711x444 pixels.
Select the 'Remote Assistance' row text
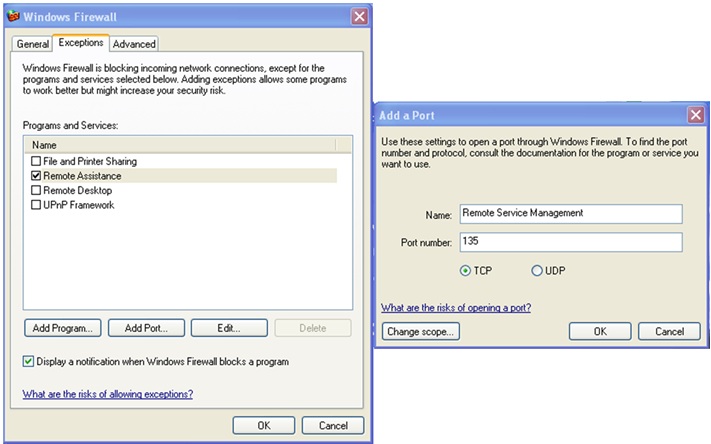point(82,176)
